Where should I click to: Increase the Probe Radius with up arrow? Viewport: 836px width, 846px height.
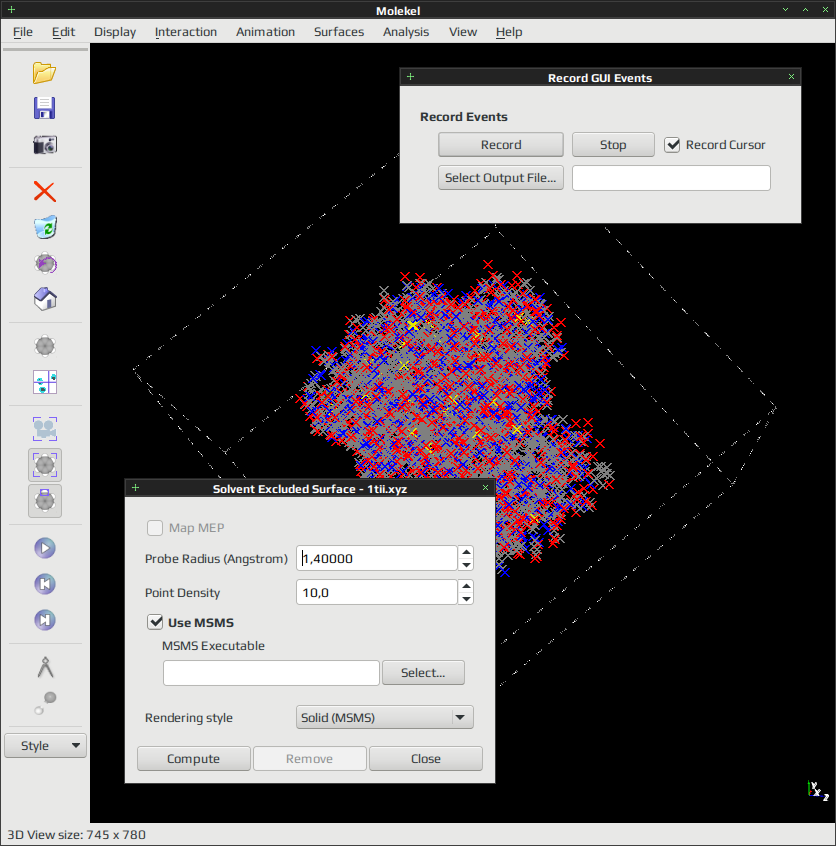(x=466, y=552)
